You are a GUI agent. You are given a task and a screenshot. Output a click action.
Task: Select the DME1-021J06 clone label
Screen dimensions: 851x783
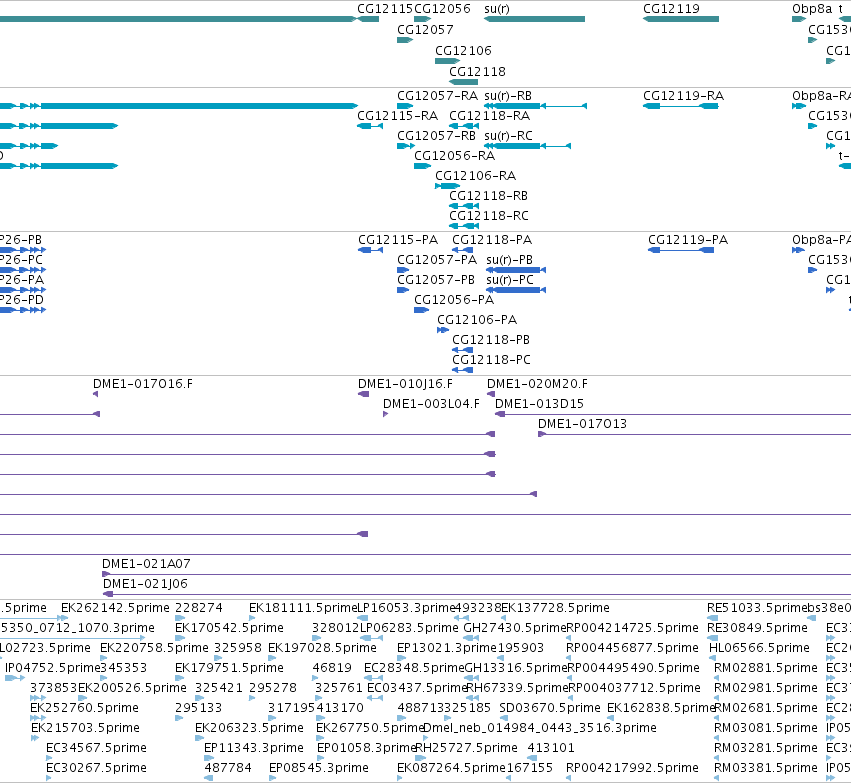coord(145,584)
